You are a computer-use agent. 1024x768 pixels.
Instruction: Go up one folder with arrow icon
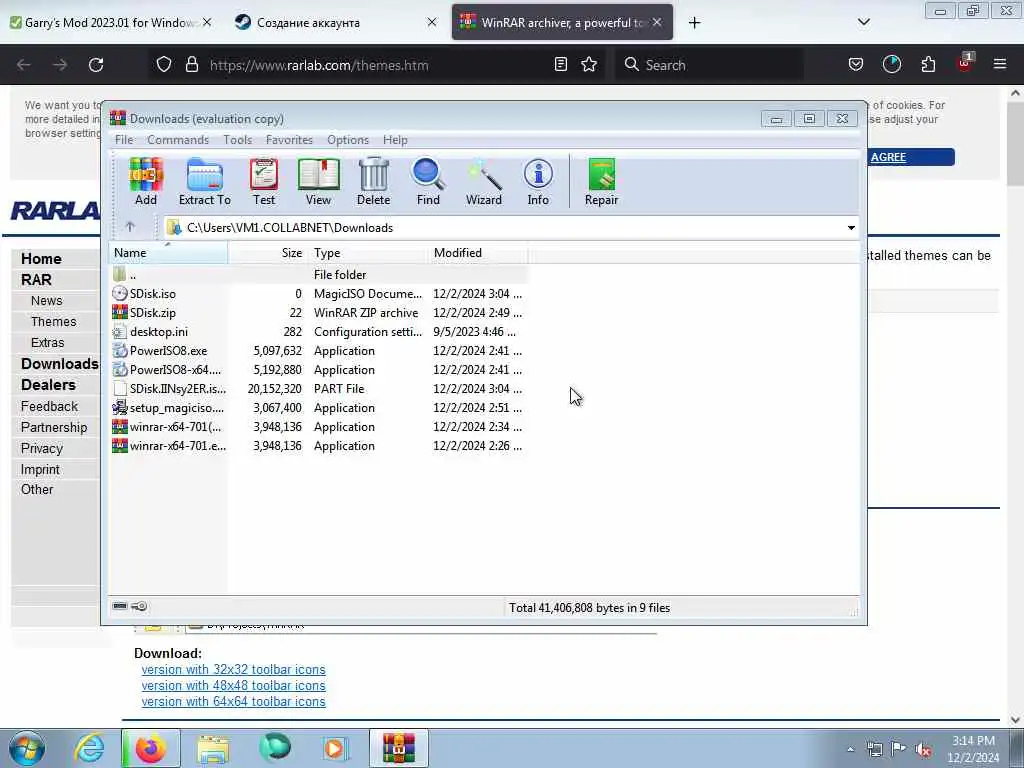pyautogui.click(x=130, y=227)
